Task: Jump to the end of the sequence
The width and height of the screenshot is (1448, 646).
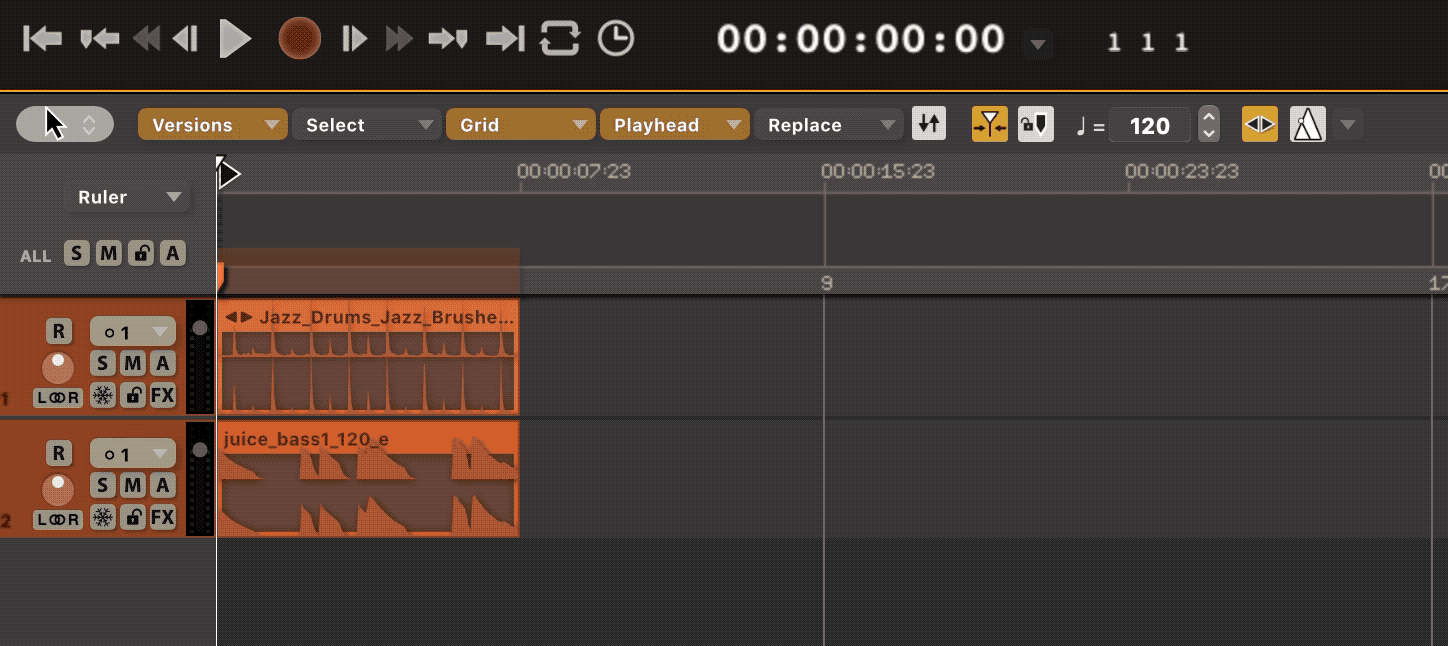Action: [505, 39]
